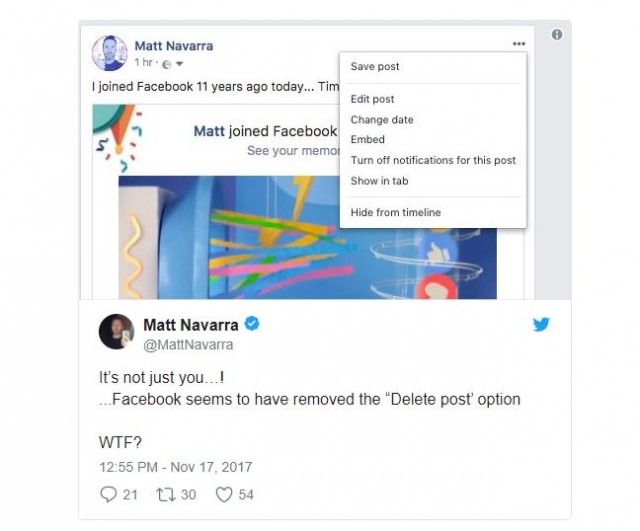Screen dimensions: 640x531
Task: Click the globe privacy icon under the name
Action: tap(166, 64)
